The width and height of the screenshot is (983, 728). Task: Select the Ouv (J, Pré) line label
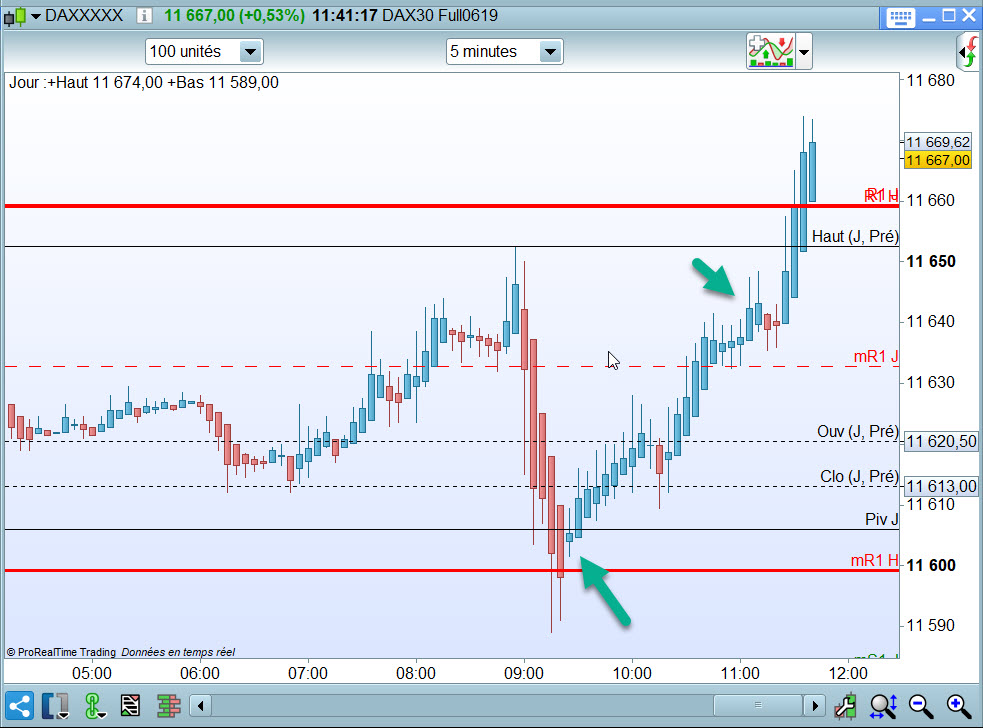click(x=858, y=431)
